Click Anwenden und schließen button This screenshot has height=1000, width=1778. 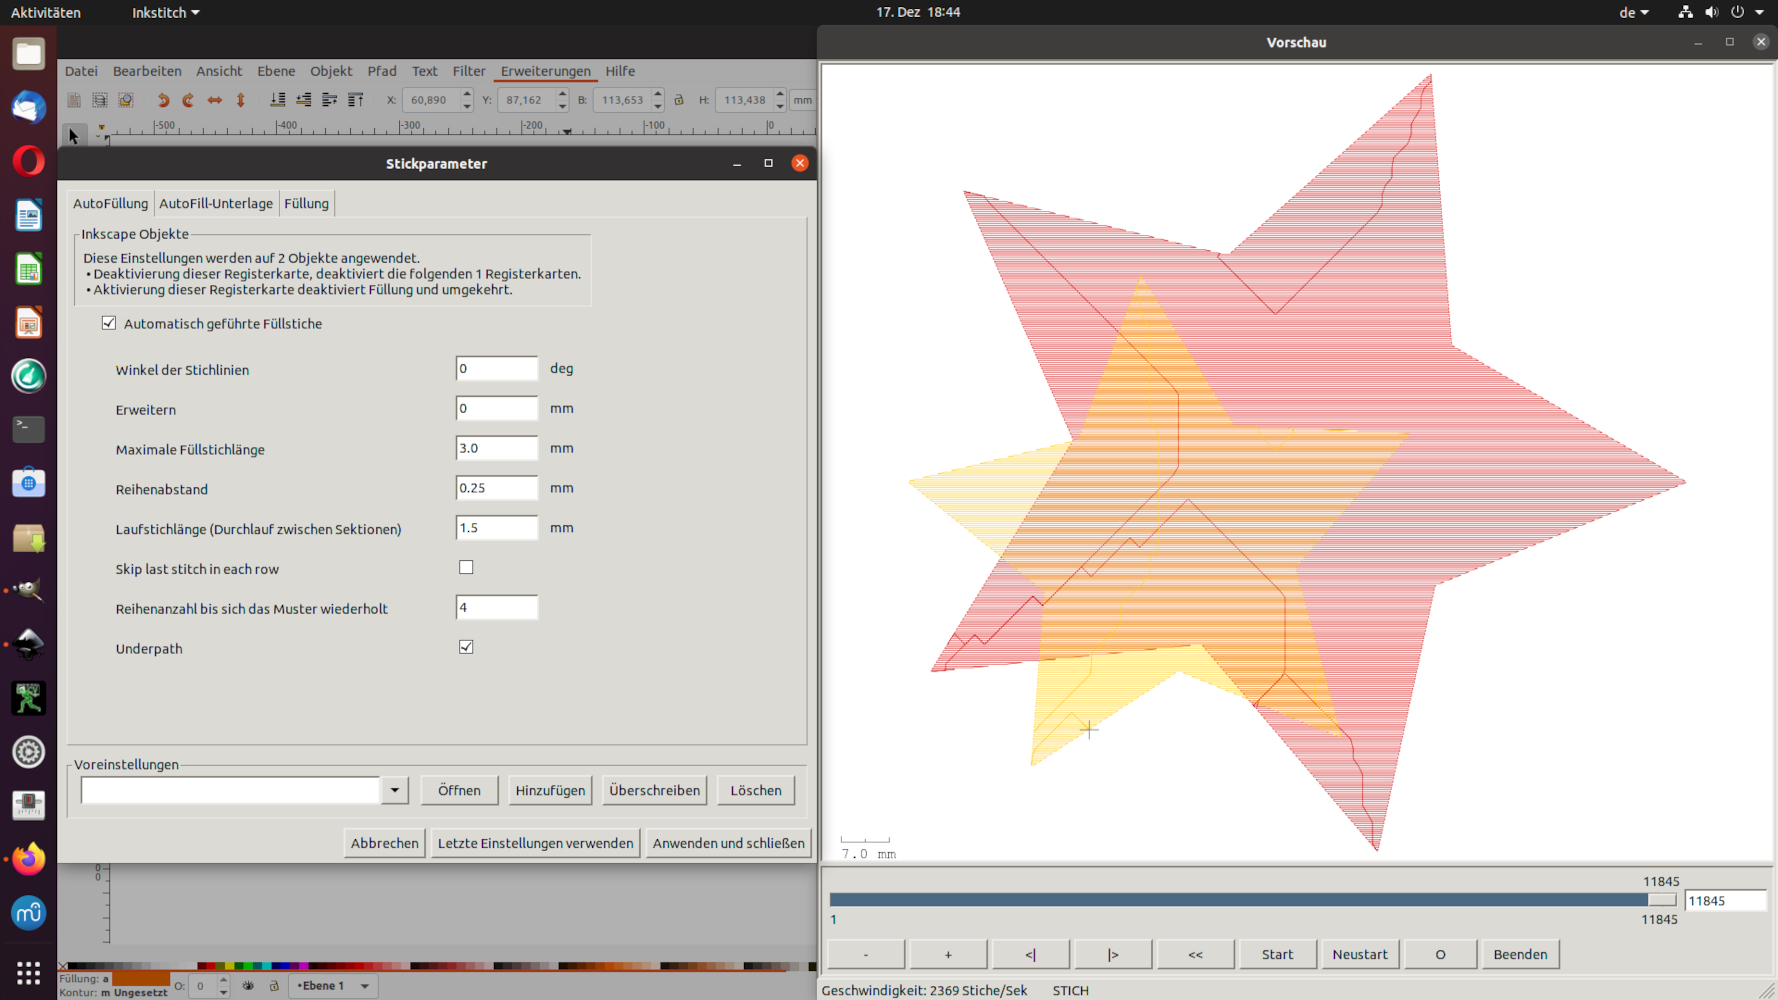click(728, 843)
